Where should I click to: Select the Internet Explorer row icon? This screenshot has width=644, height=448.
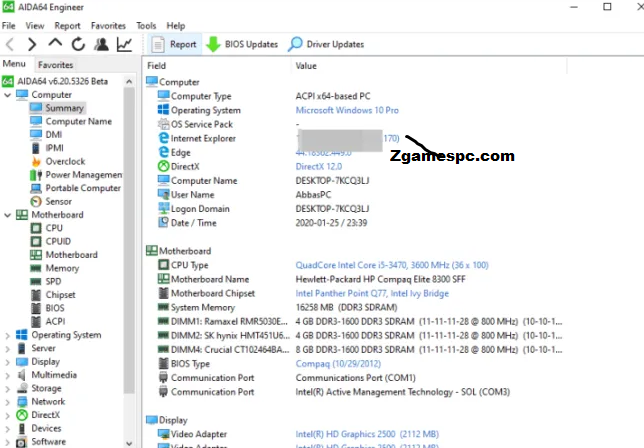[163, 138]
